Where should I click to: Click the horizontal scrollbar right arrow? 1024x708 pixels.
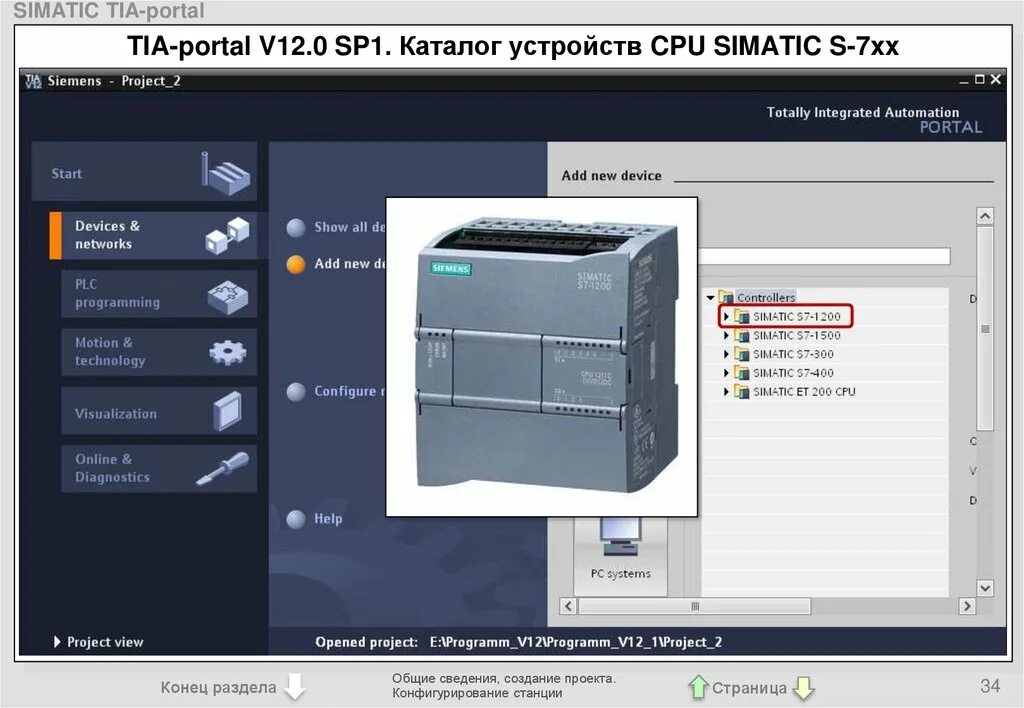967,606
